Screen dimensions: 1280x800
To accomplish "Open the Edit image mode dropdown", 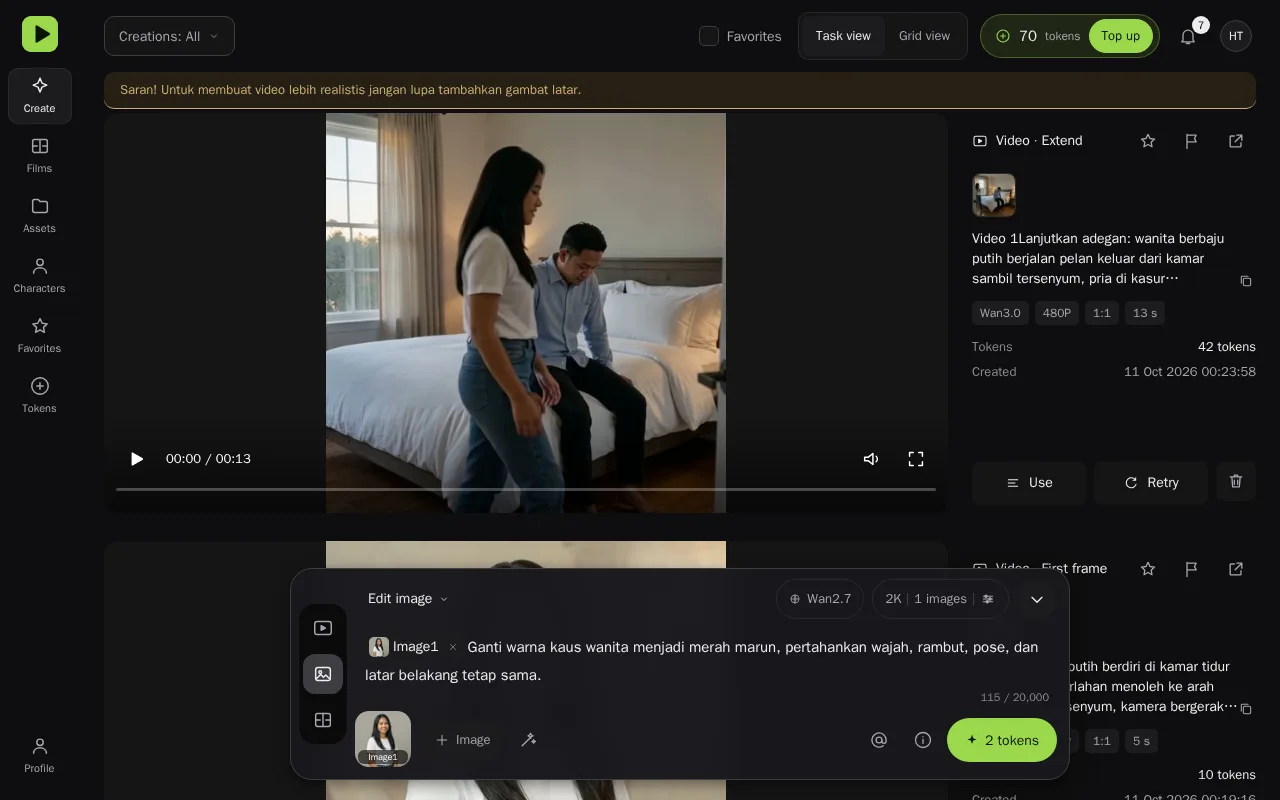I will pyautogui.click(x=408, y=599).
